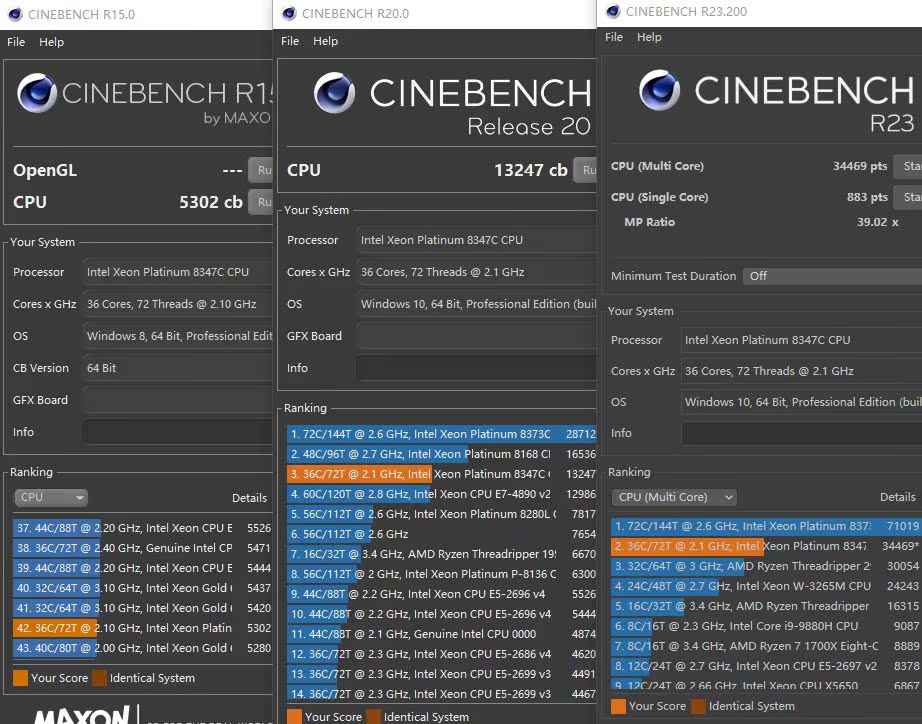
Task: Select R15 ranking row 37 scoring 5526
Action: [142, 528]
